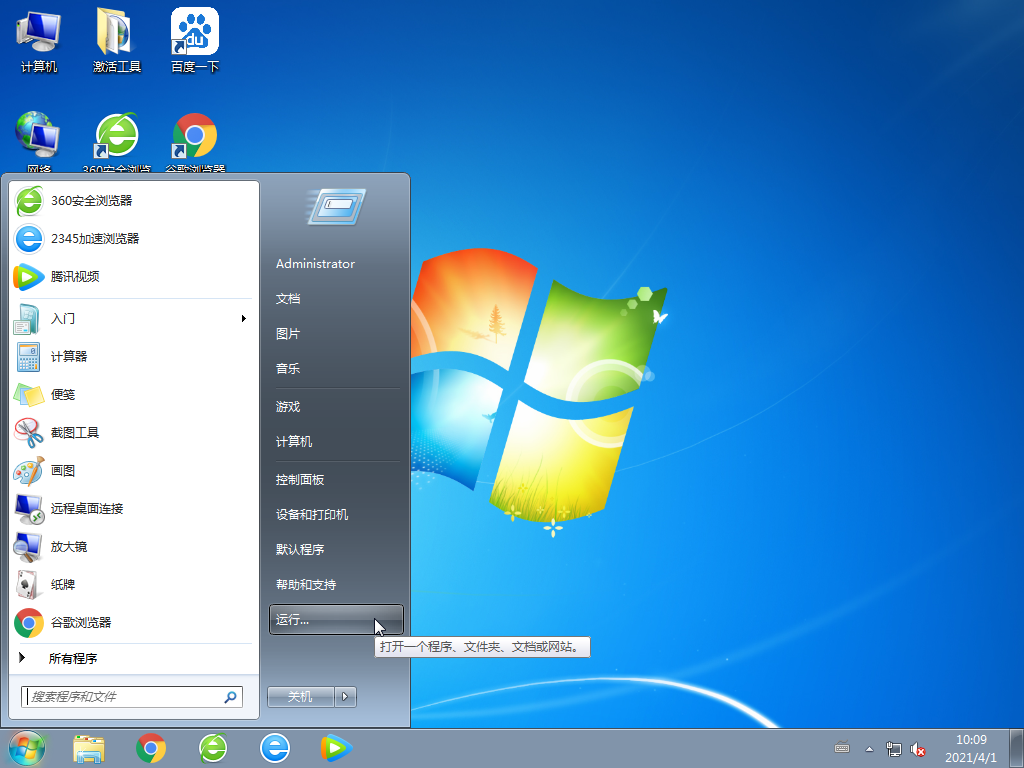Show hidden tray icons with the up arrow
This screenshot has width=1024, height=768.
coord(867,747)
